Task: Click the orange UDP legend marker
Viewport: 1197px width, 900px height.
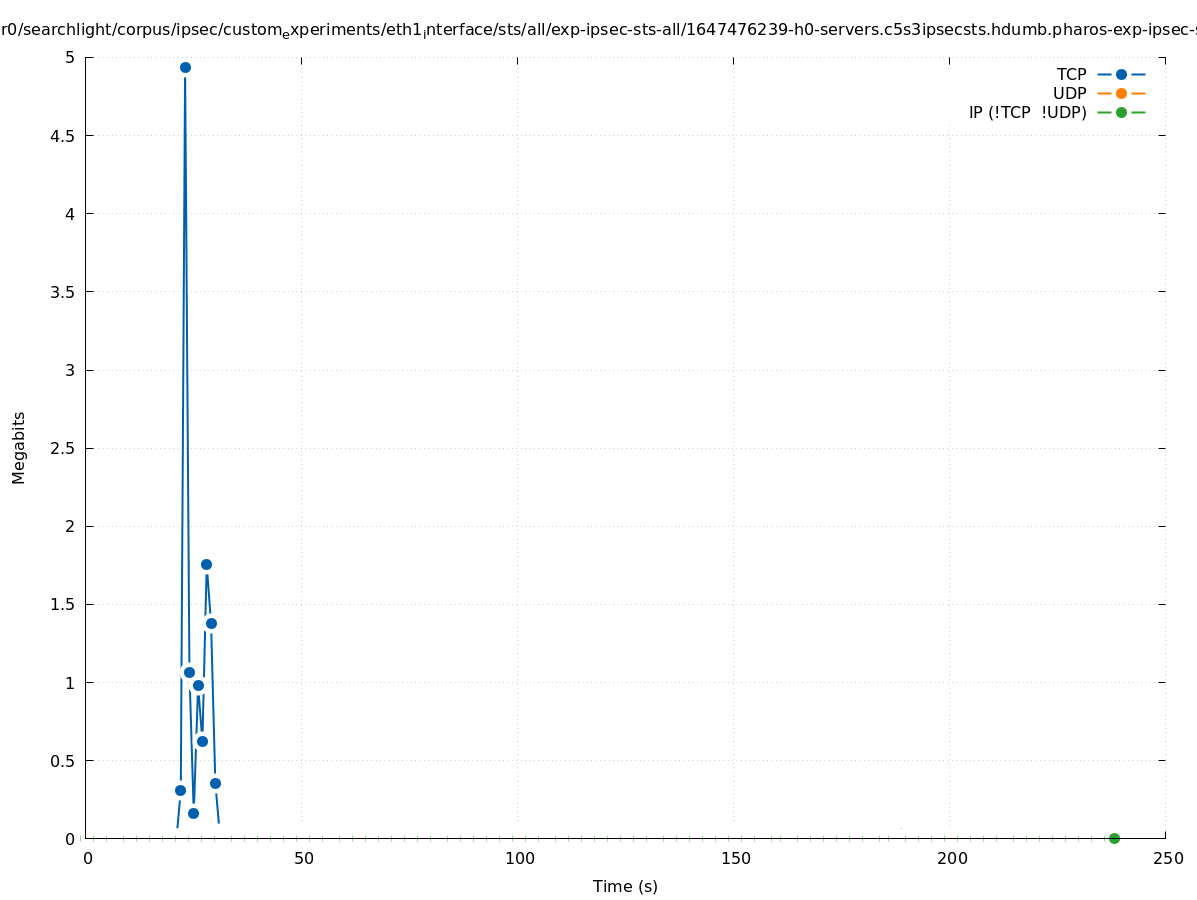Action: tap(1121, 94)
